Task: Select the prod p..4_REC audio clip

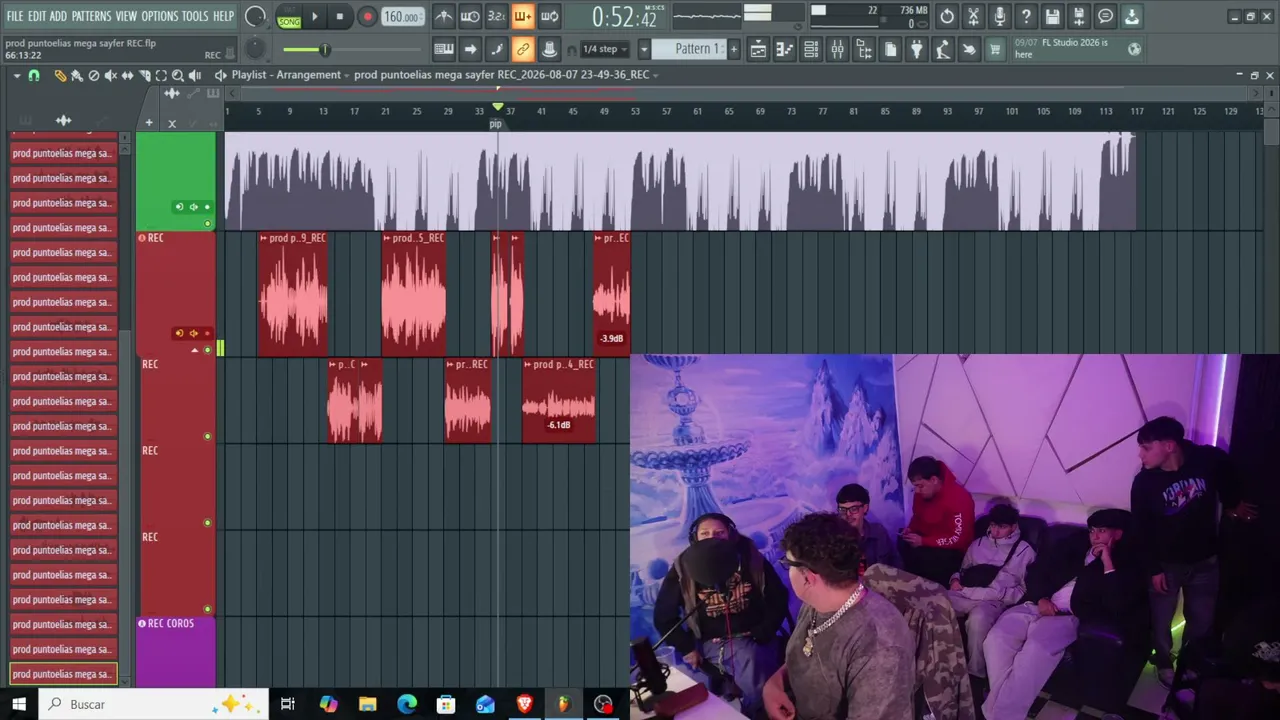Action: click(559, 400)
